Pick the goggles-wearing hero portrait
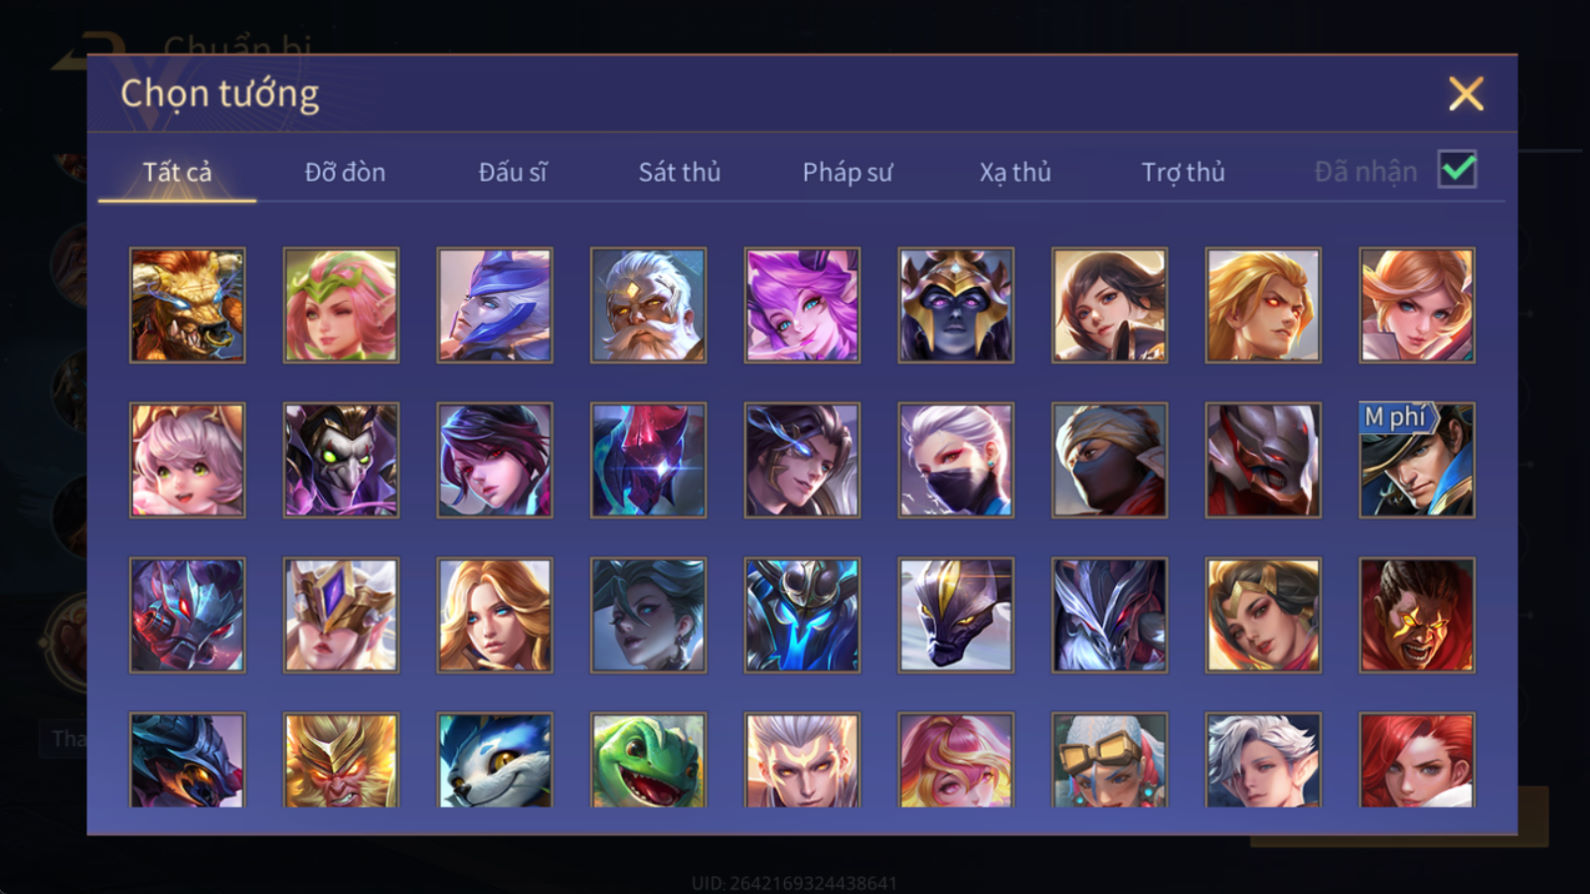 (1109, 760)
